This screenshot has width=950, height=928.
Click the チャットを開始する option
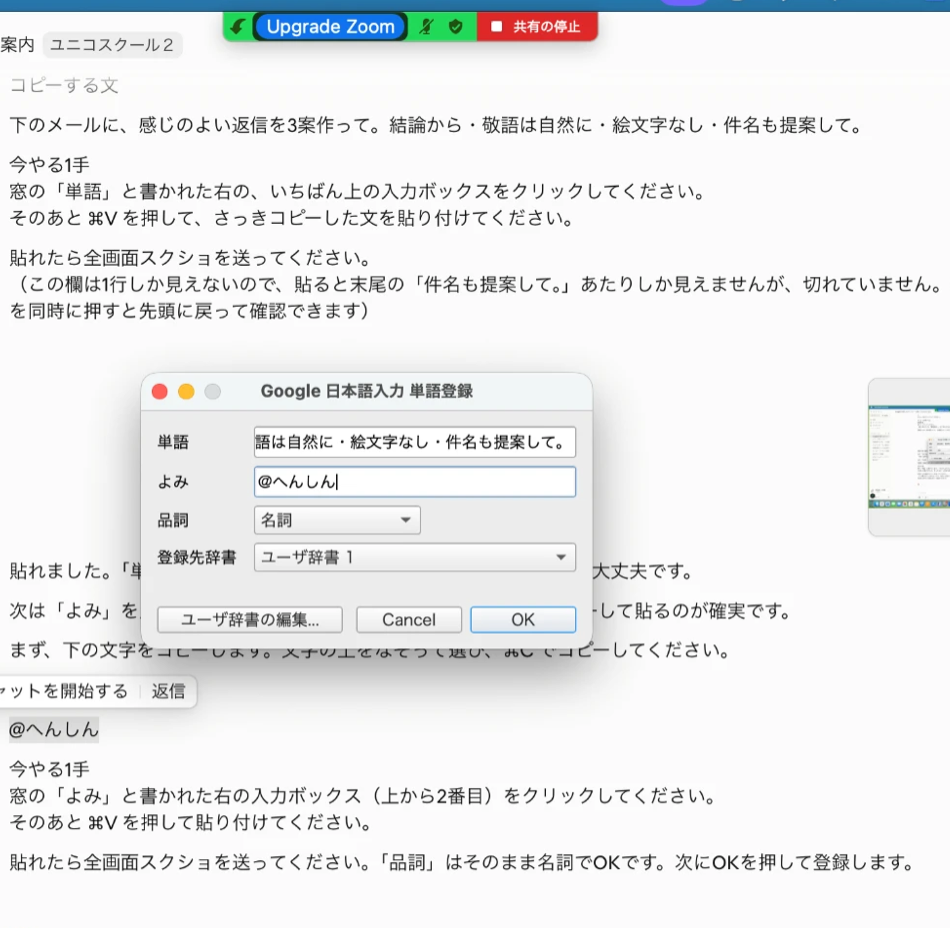(x=64, y=691)
